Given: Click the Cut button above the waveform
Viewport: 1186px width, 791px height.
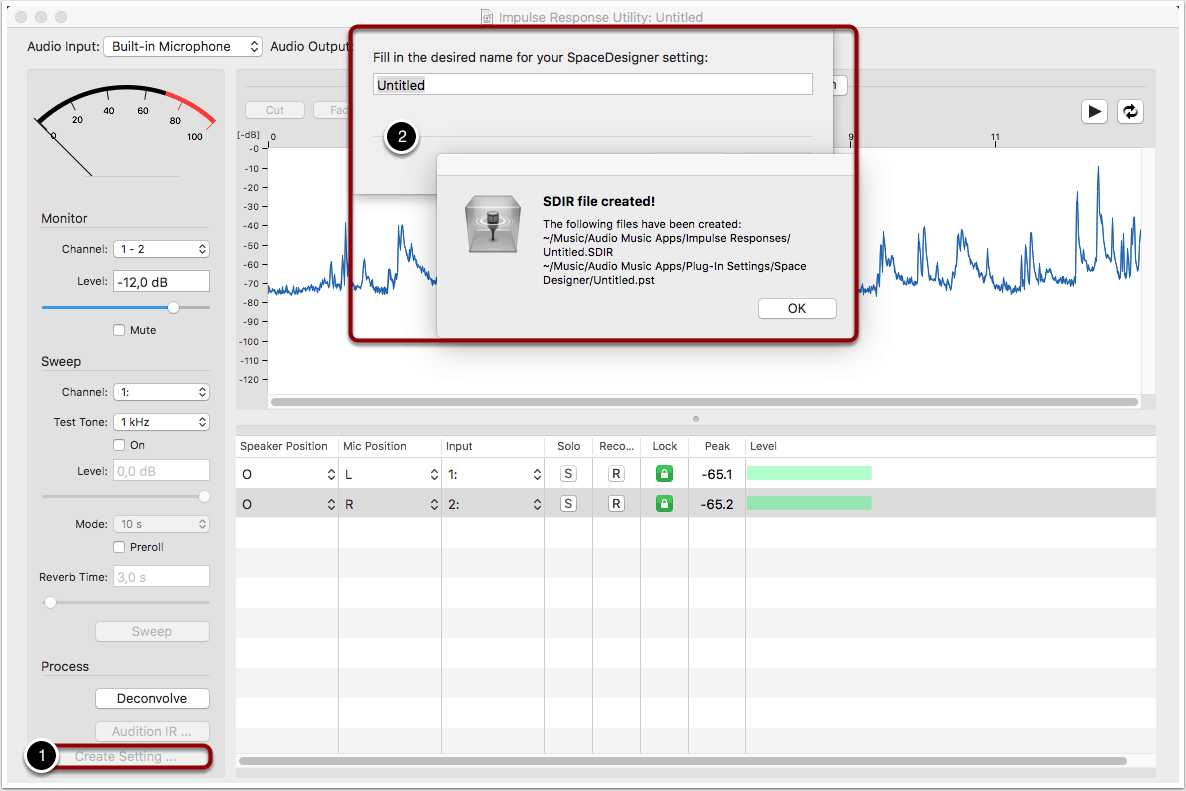Looking at the screenshot, I should [275, 110].
